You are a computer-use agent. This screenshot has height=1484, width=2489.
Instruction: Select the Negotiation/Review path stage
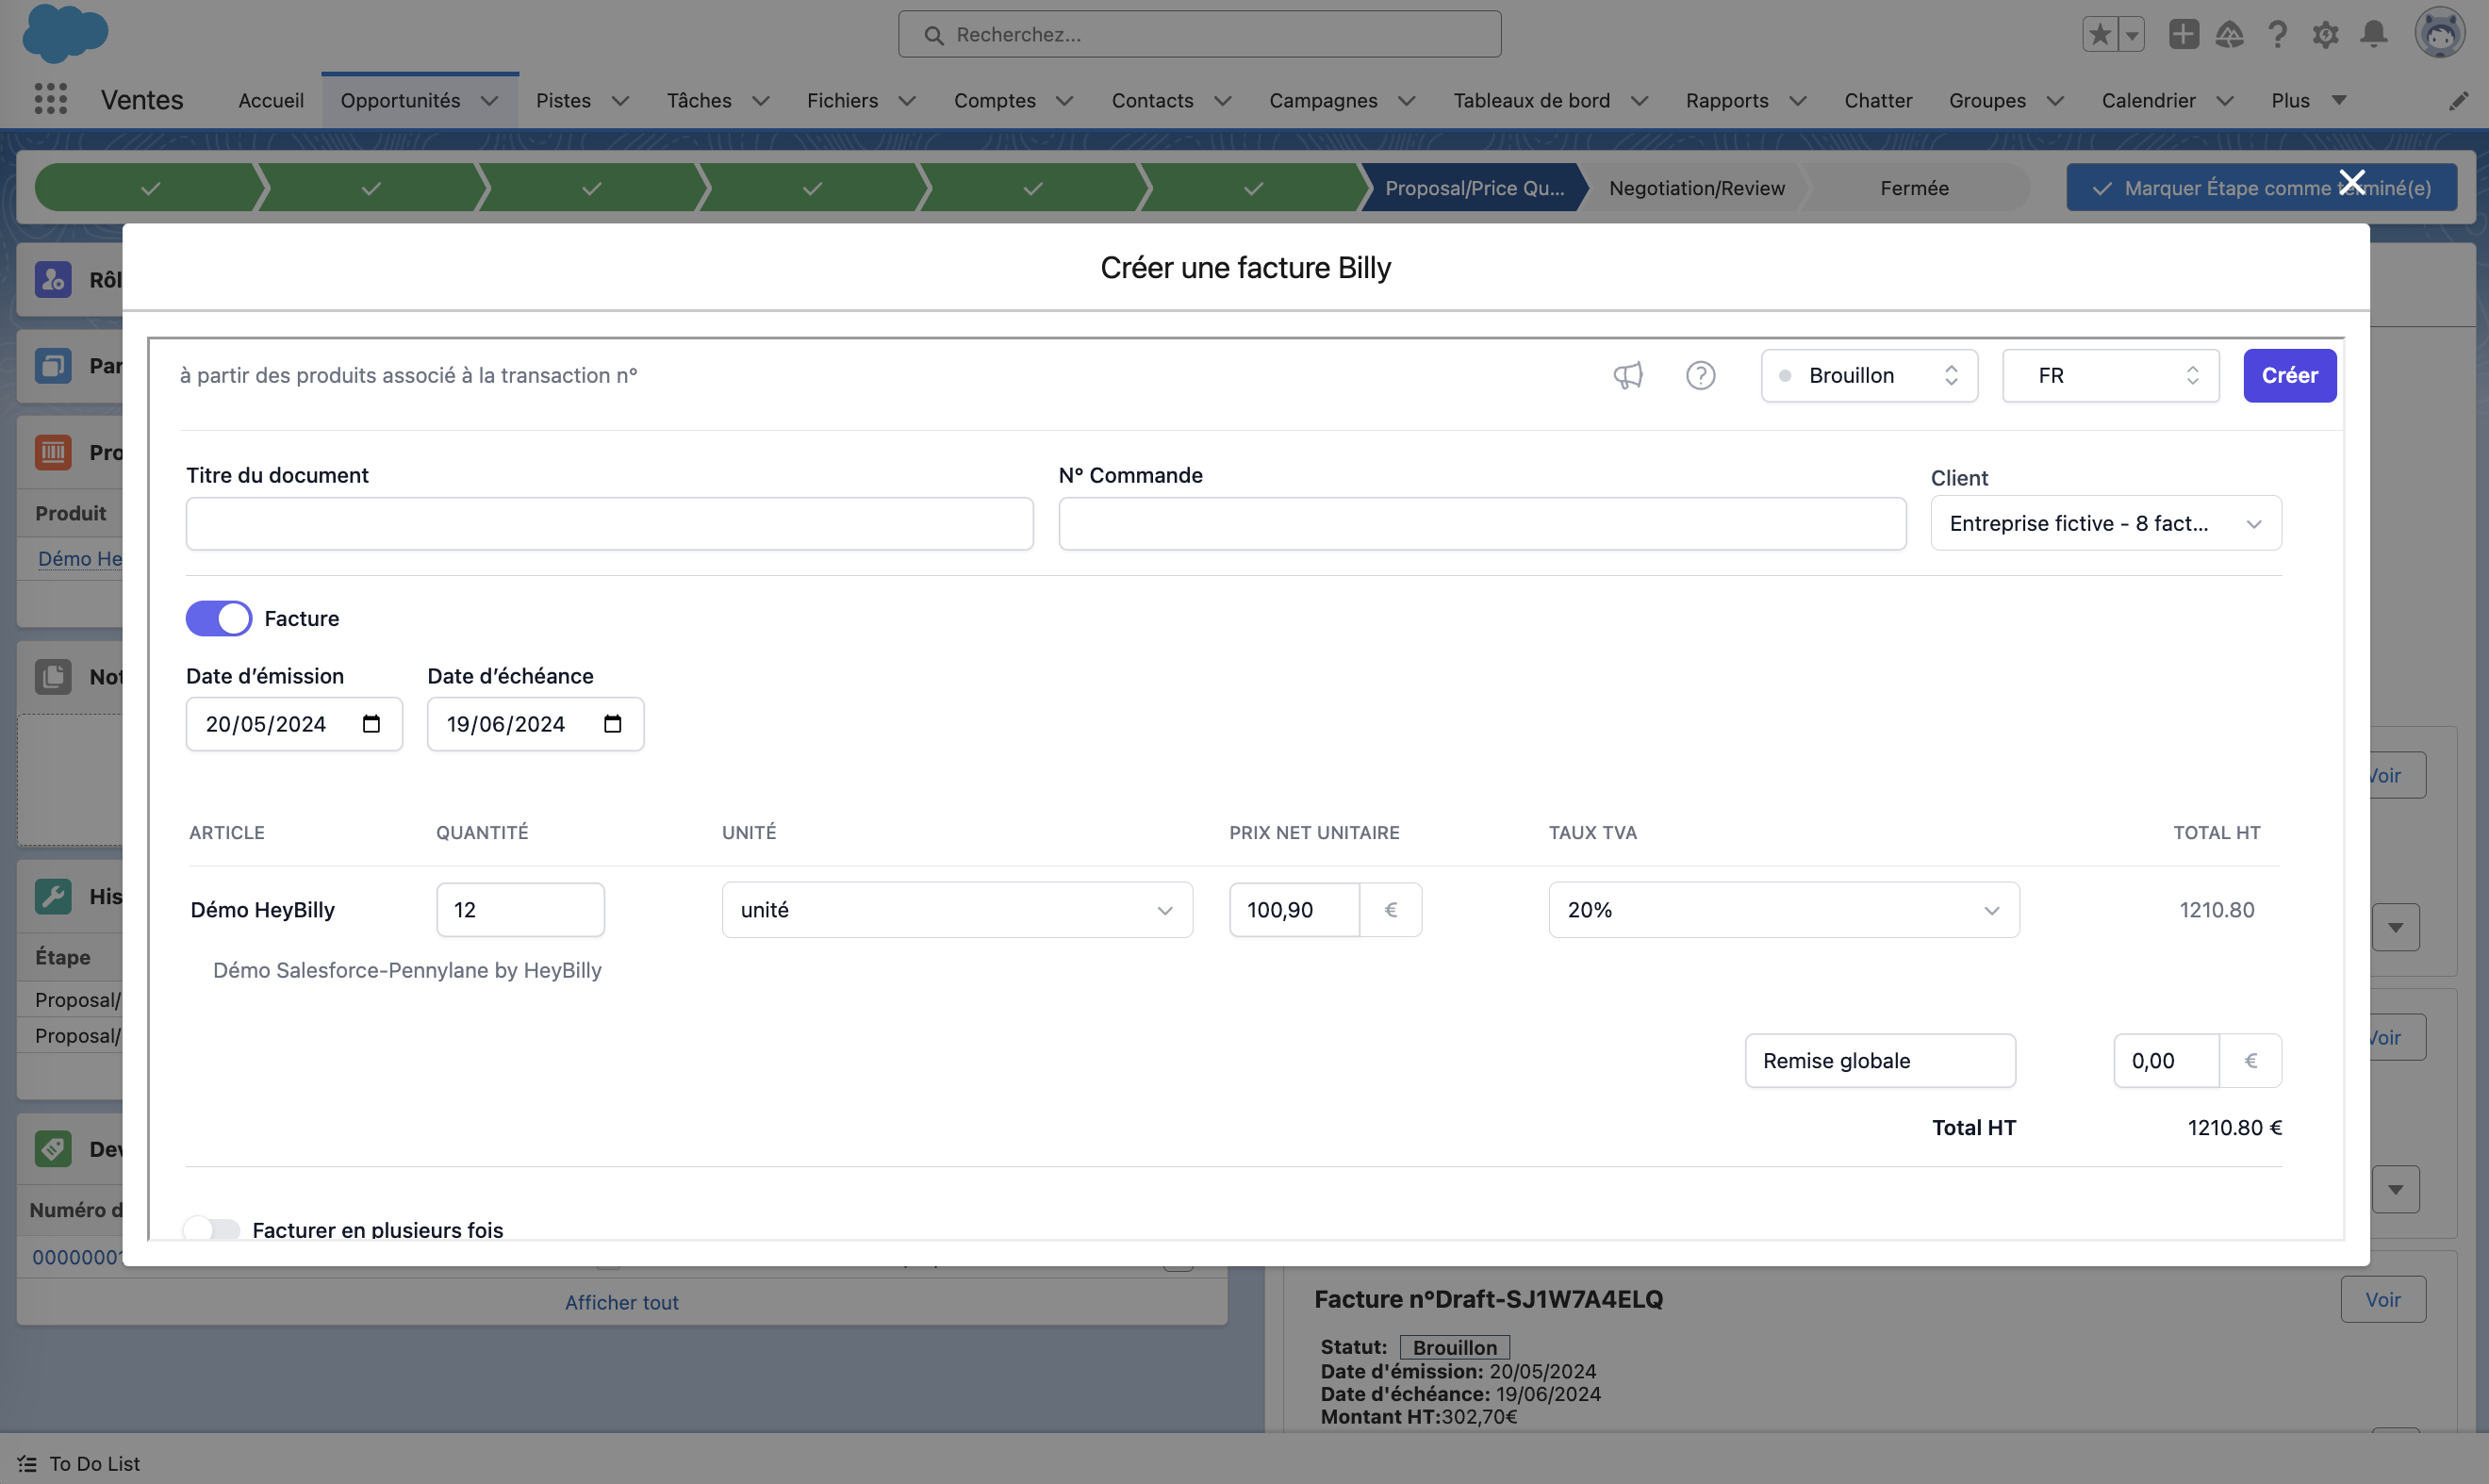[1696, 187]
